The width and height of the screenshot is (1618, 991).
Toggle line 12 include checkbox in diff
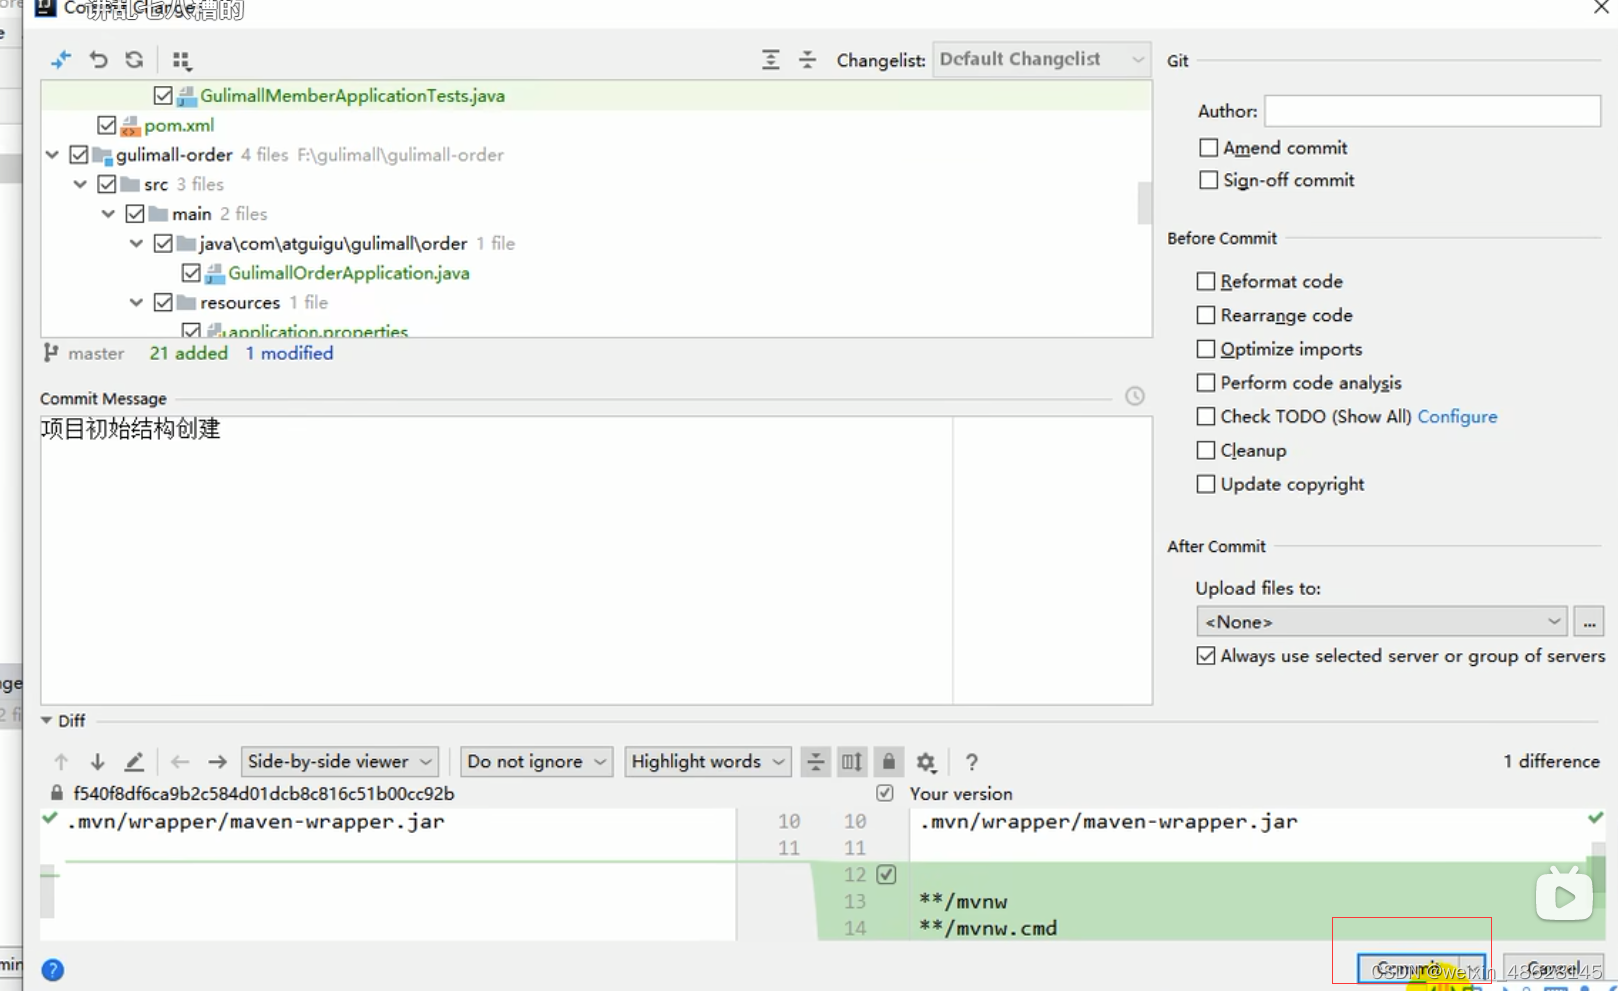pyautogui.click(x=886, y=875)
